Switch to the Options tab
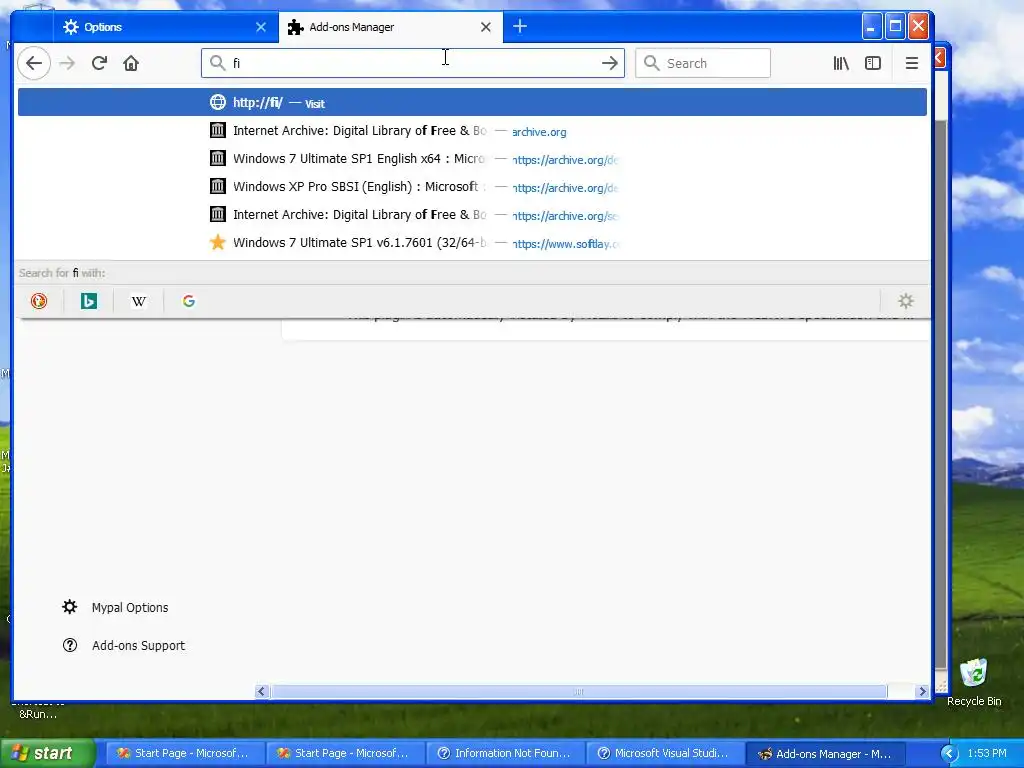The image size is (1024, 768). pyautogui.click(x=166, y=27)
